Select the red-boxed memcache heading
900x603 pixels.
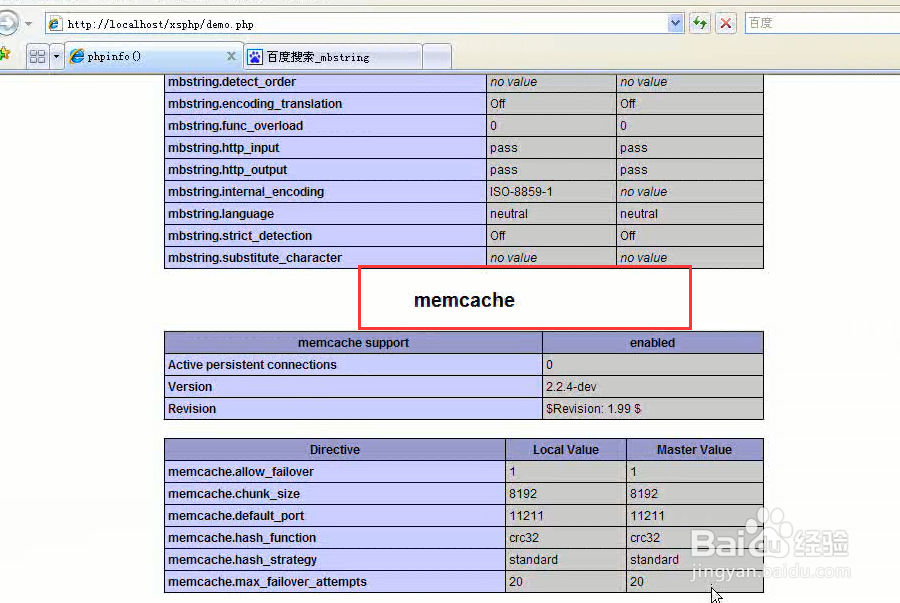464,299
